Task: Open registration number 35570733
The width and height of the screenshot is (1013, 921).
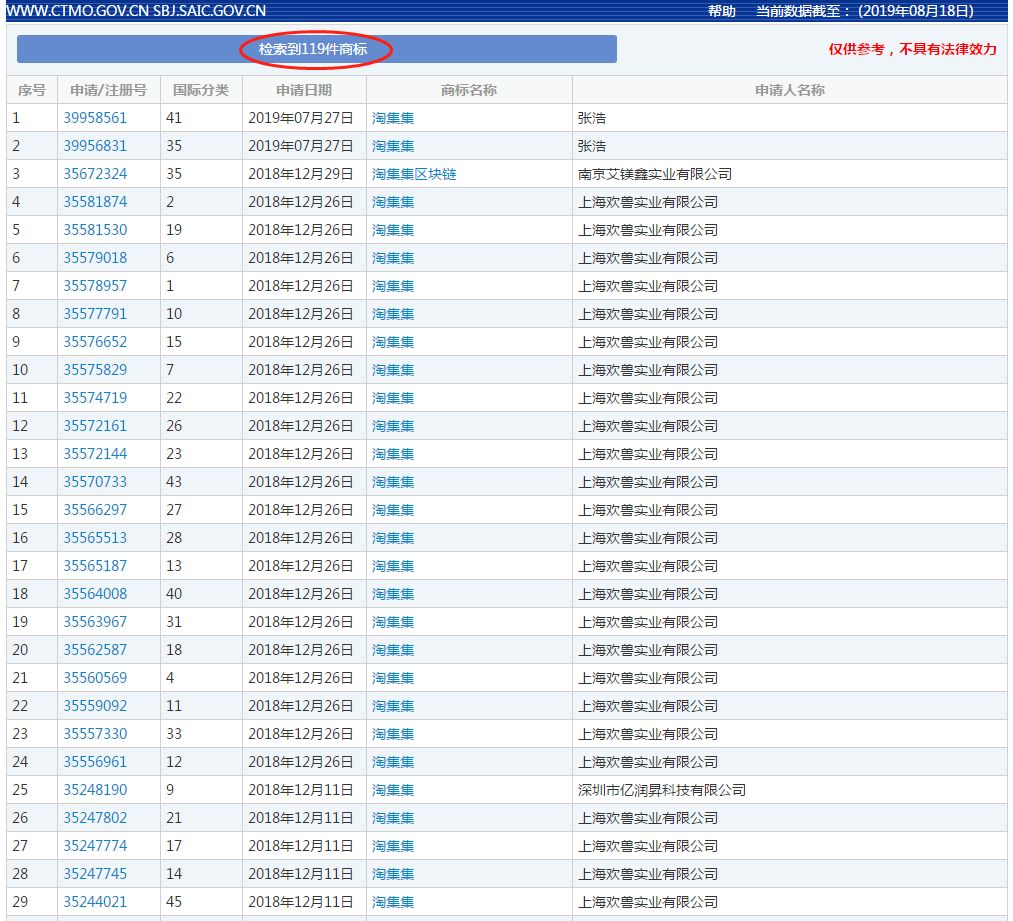Action: click(95, 482)
